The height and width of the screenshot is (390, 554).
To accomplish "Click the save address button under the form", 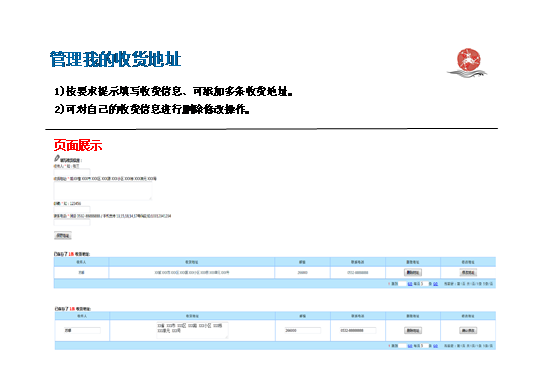I will click(x=63, y=235).
